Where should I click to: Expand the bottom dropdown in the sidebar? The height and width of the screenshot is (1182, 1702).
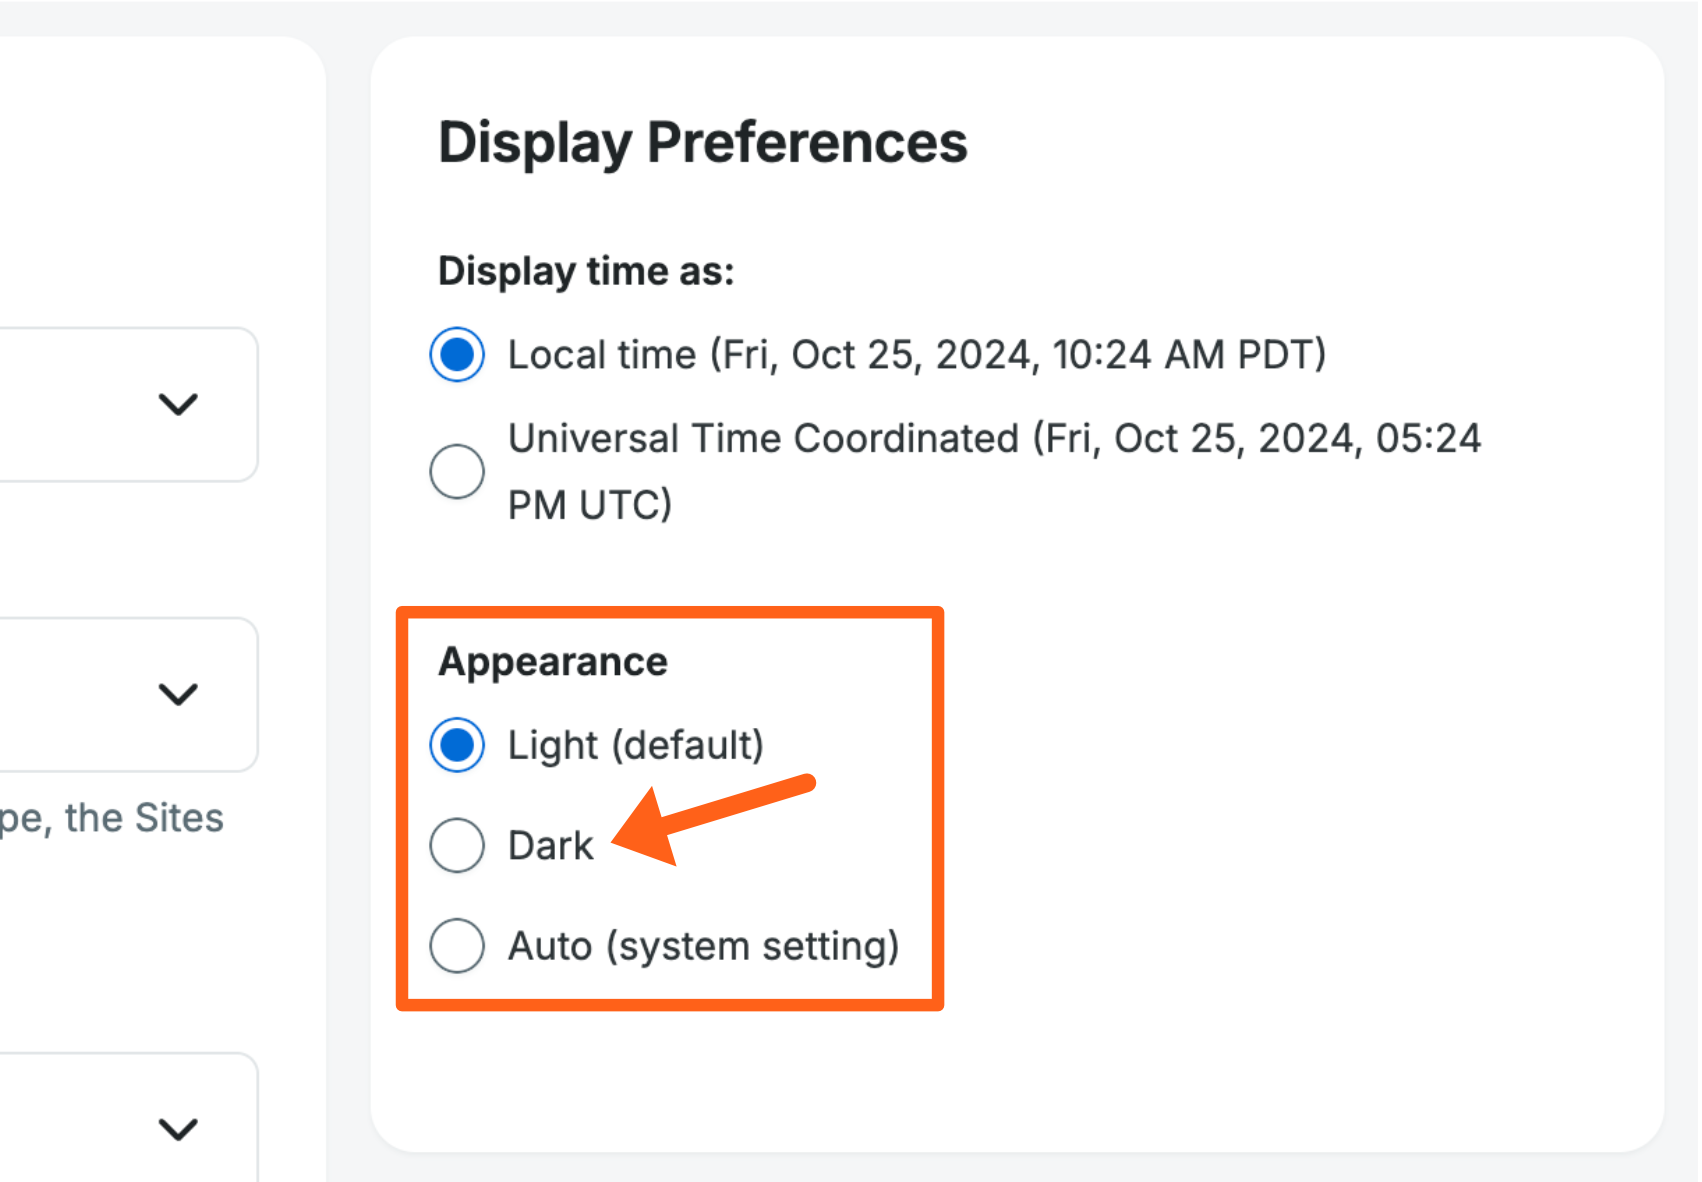tap(180, 1130)
